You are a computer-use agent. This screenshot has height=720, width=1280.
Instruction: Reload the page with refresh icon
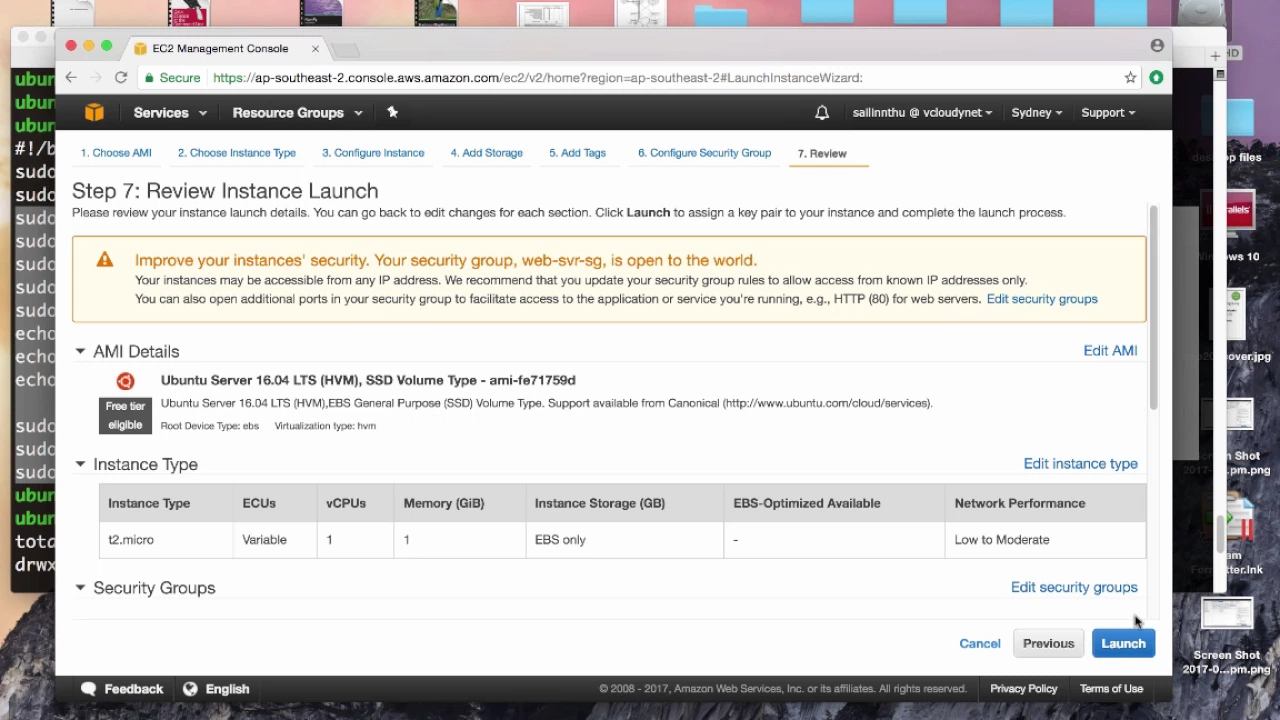pos(121,77)
